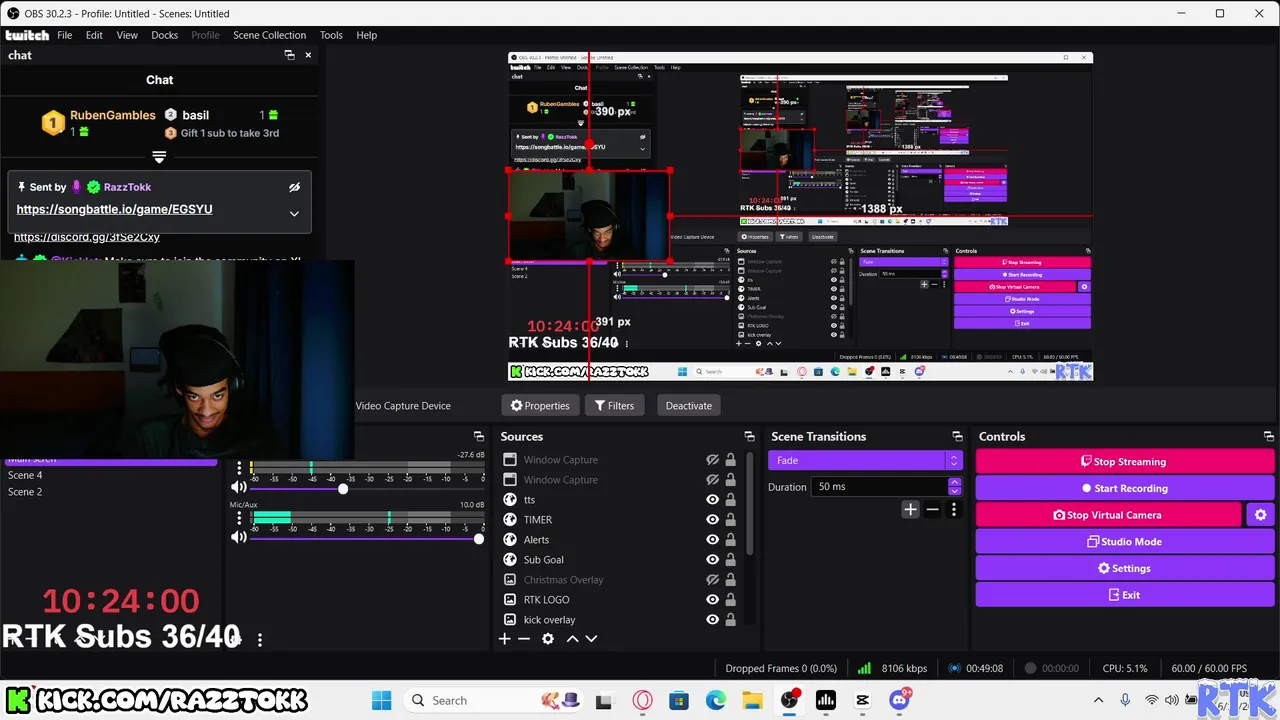The height and width of the screenshot is (720, 1280).
Task: Open source Properties above the docks
Action: point(540,405)
